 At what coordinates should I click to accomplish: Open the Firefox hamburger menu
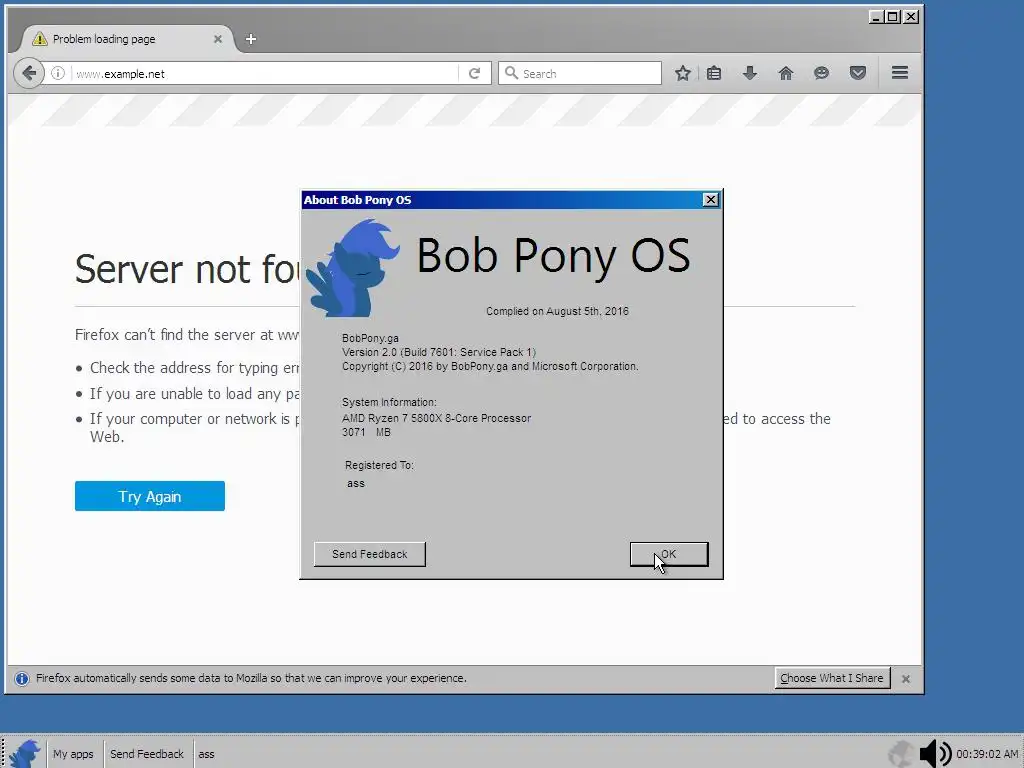pos(900,72)
